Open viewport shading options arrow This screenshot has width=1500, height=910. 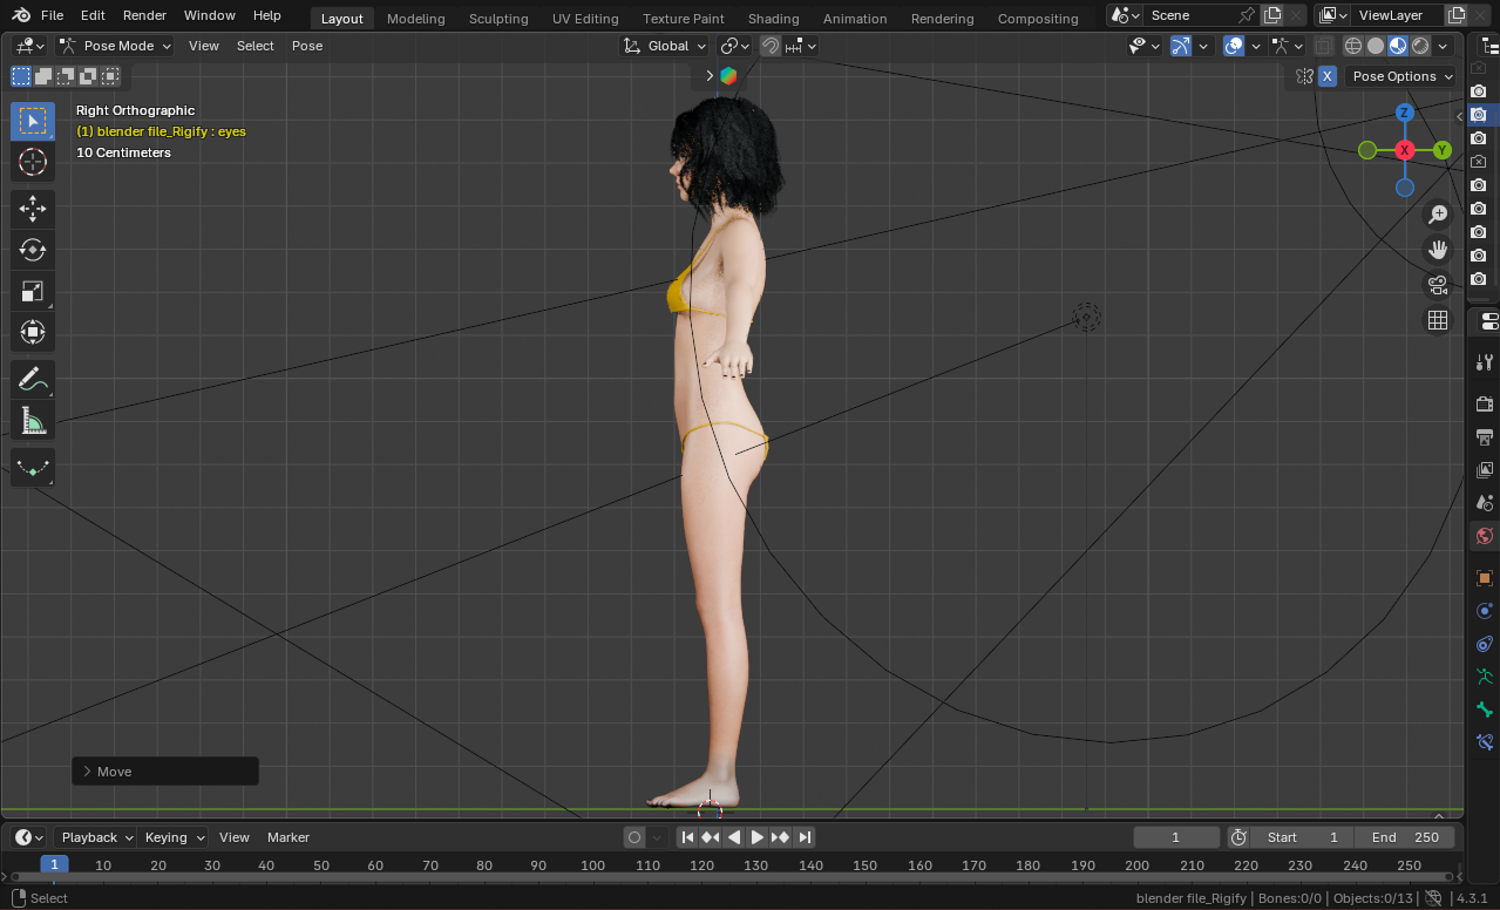click(x=1443, y=46)
